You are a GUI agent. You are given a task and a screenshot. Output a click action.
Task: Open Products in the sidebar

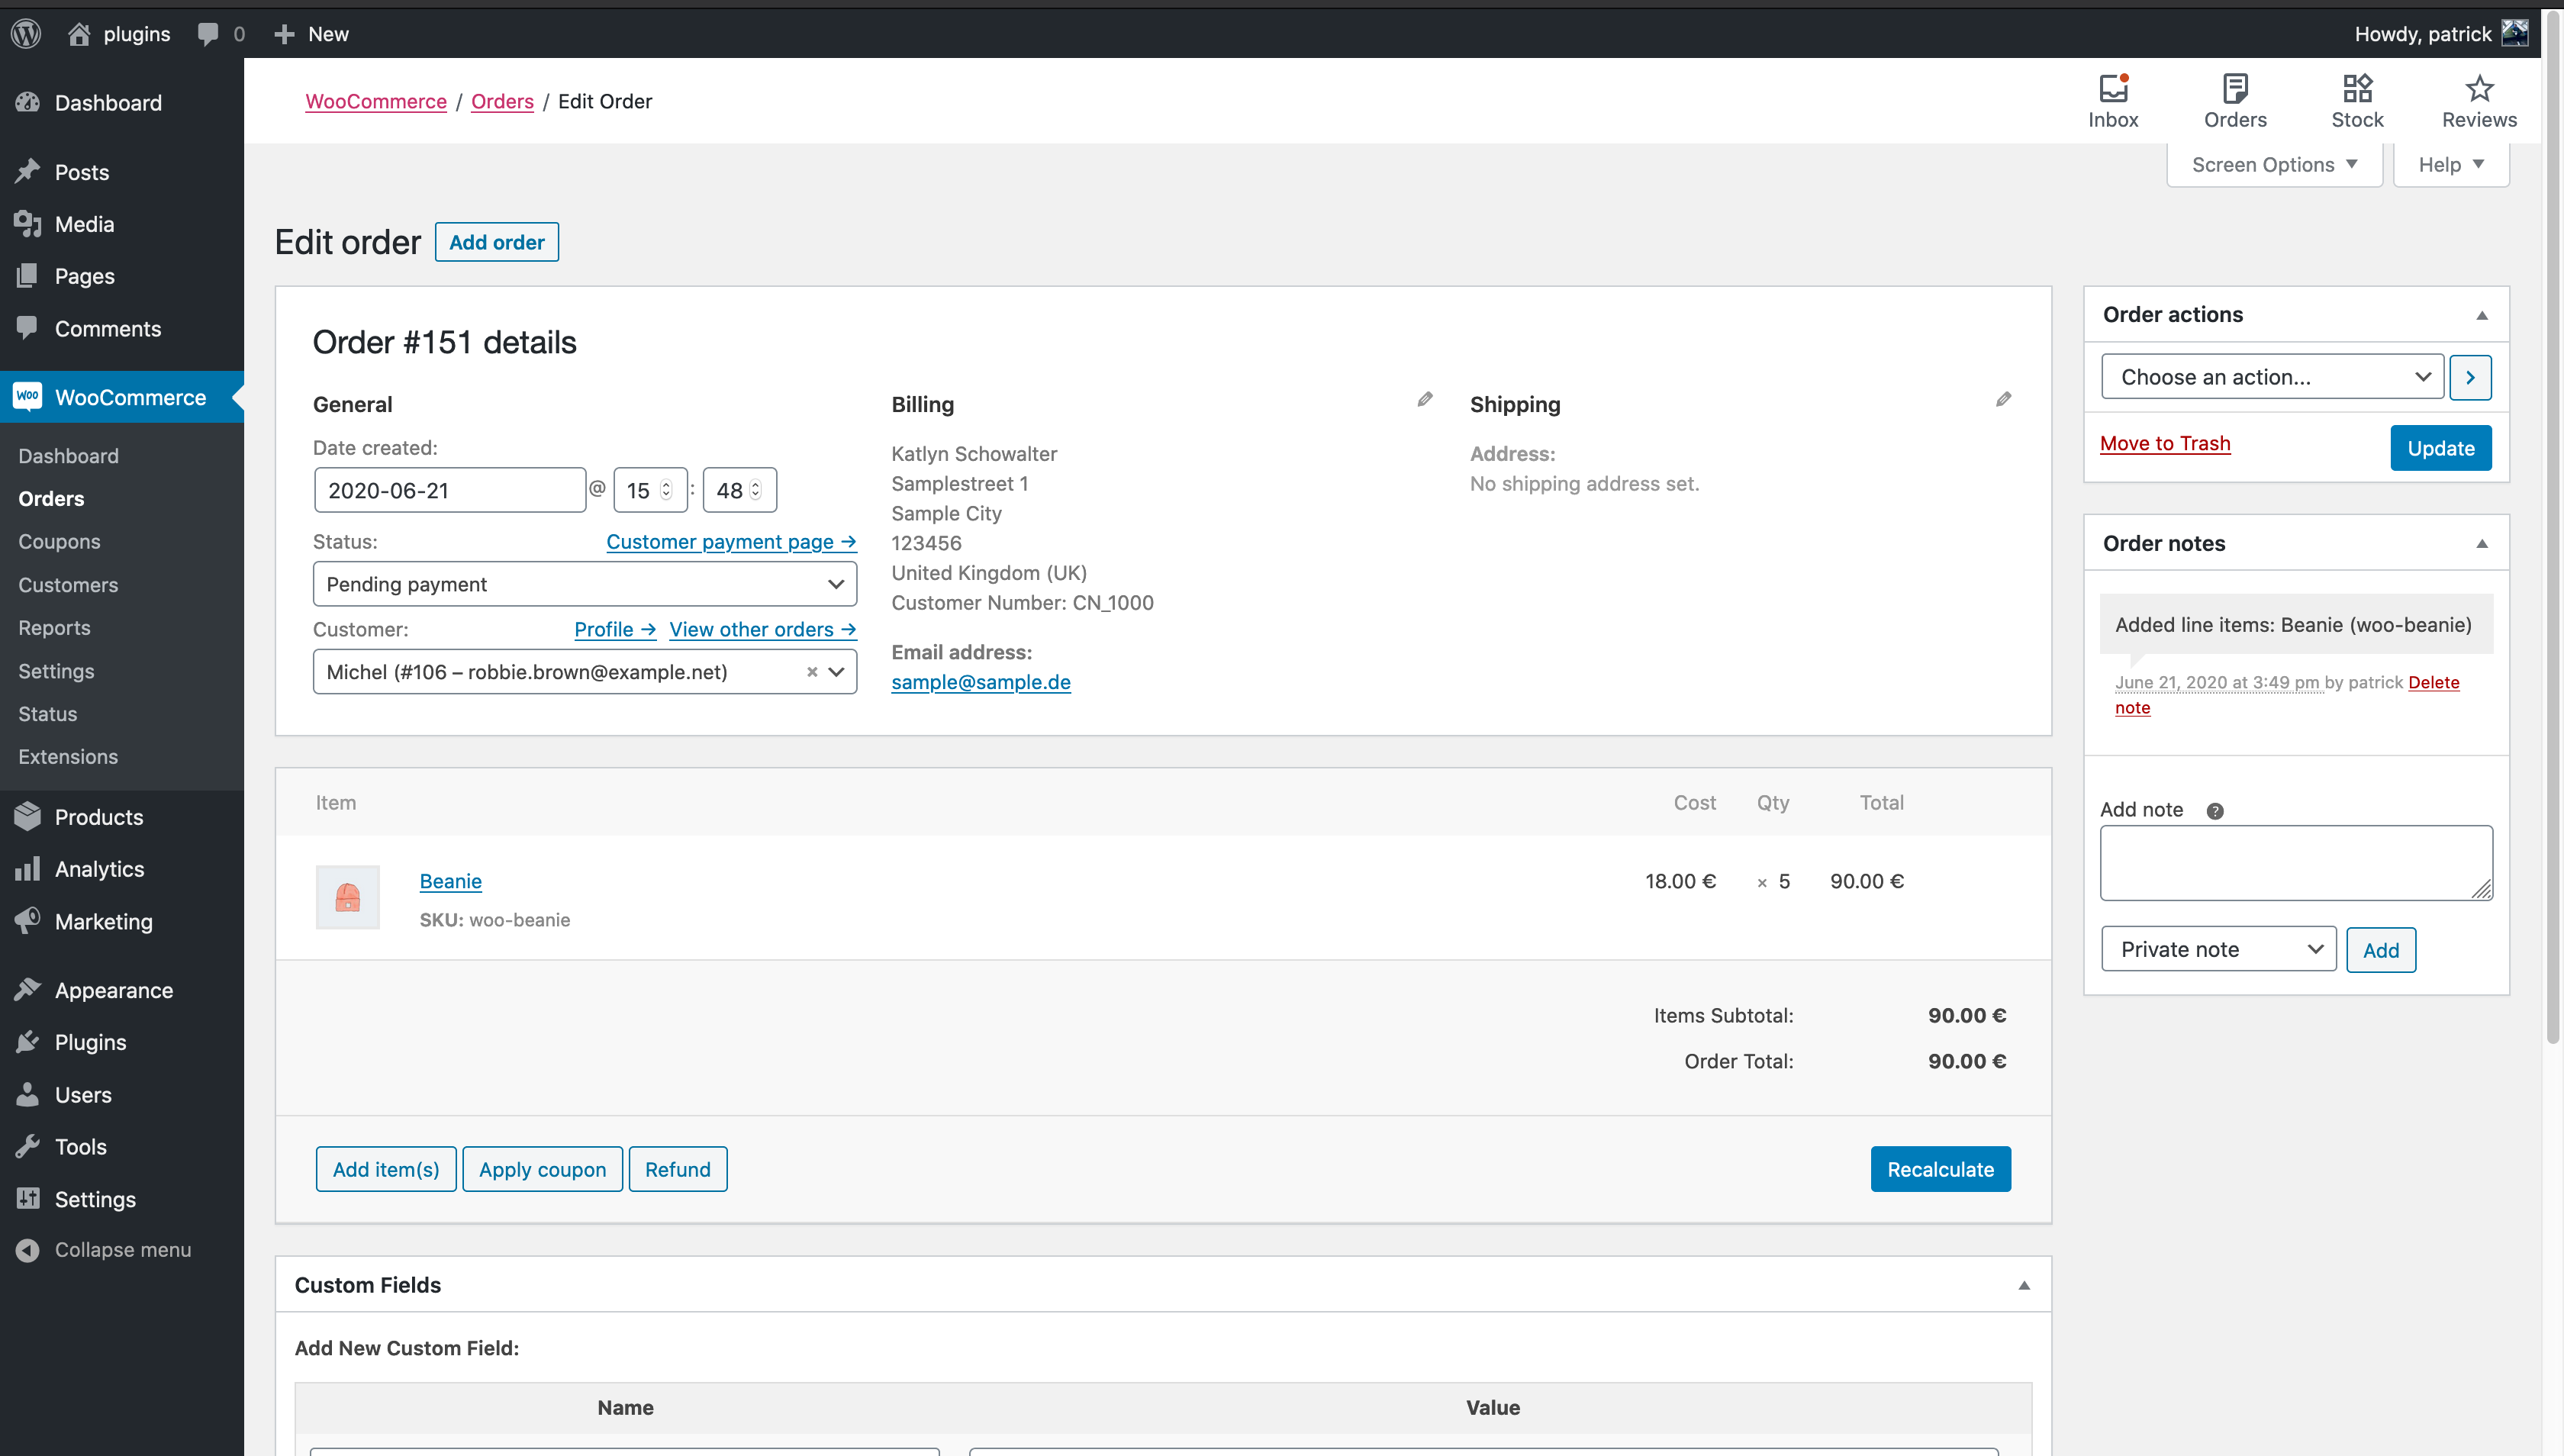click(99, 817)
